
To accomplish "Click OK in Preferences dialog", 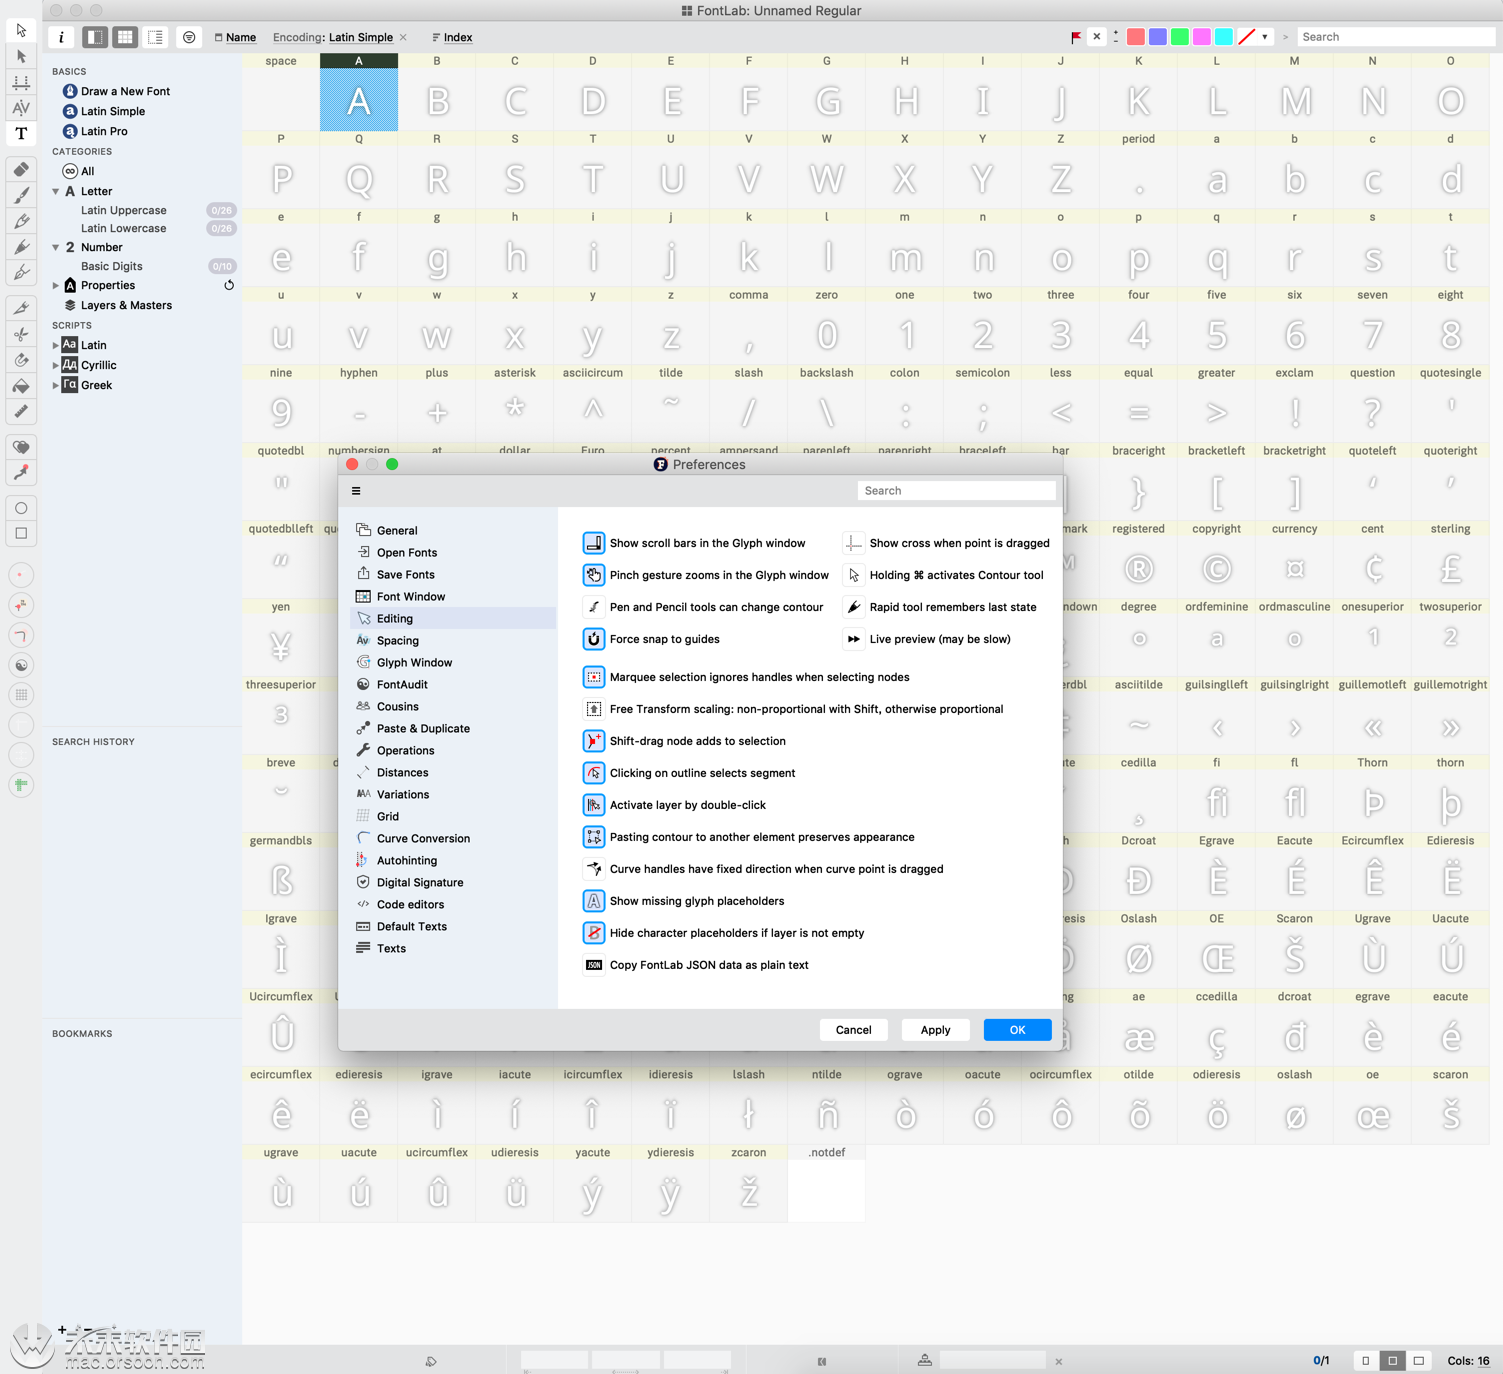I will pyautogui.click(x=1017, y=1030).
